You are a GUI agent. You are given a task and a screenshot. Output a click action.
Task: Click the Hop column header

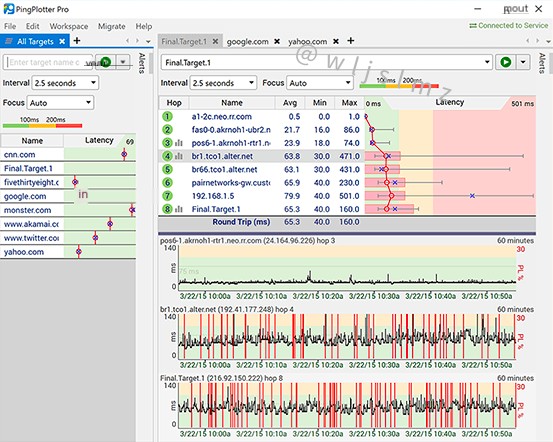[174, 103]
